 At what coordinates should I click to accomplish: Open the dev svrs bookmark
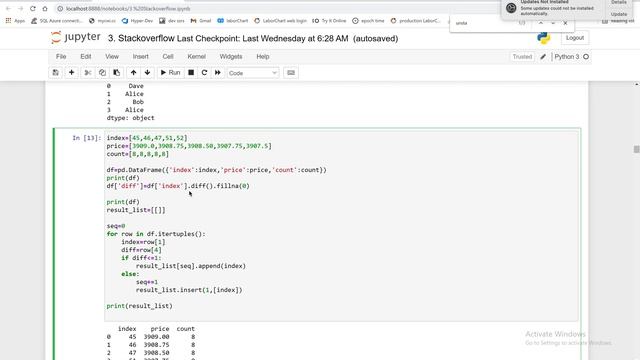tap(172, 21)
